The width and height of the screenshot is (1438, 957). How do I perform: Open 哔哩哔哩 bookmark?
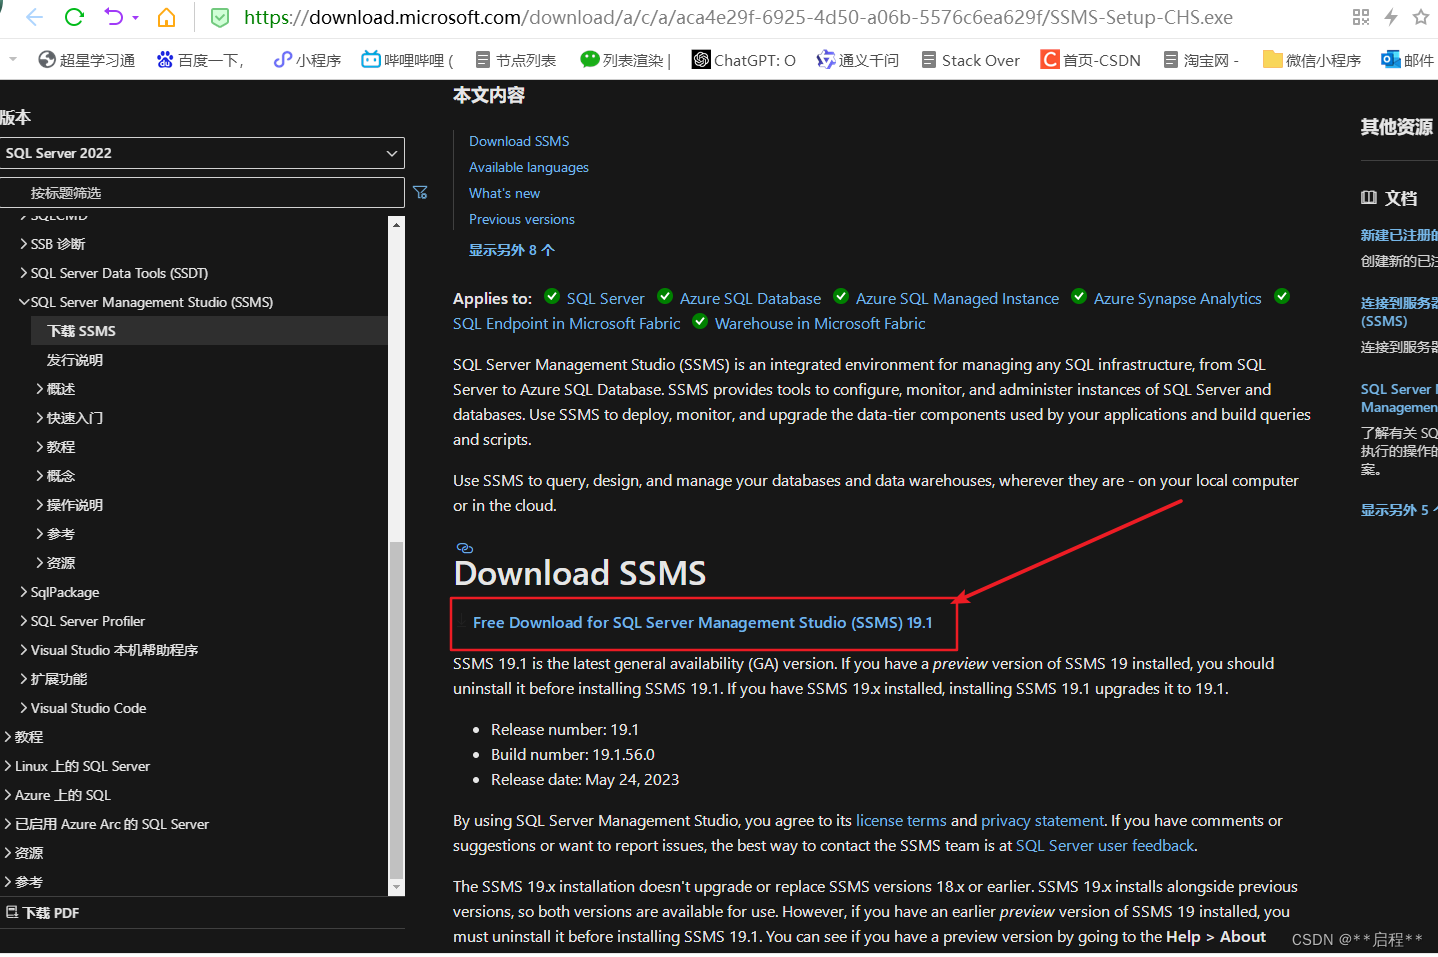coord(407,60)
